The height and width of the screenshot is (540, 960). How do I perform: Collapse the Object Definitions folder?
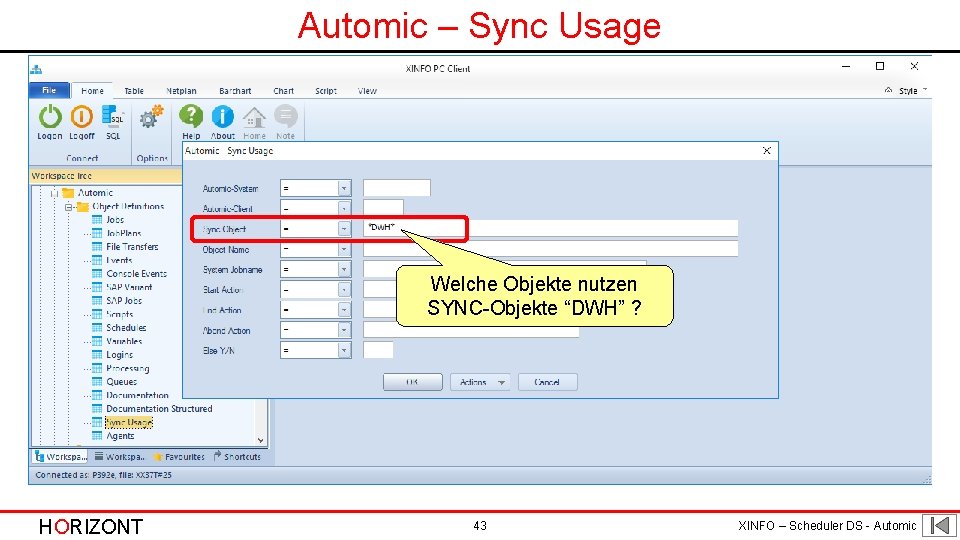click(69, 207)
